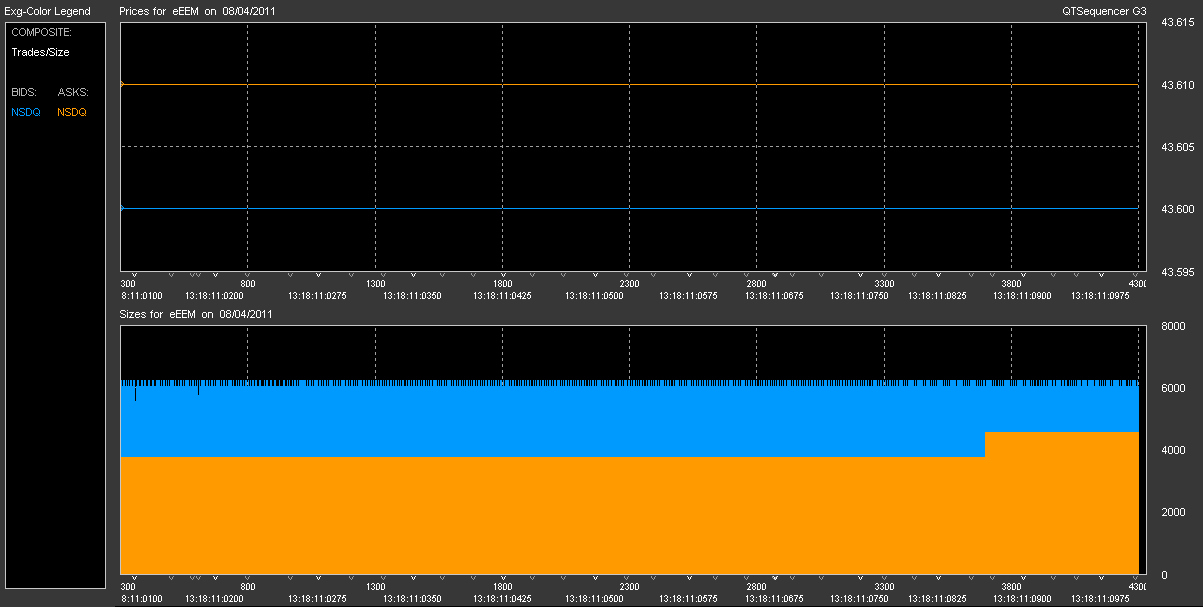Screen dimensions: 1203x607
Task: Click the ASKS: legend label
Action: (x=73, y=92)
